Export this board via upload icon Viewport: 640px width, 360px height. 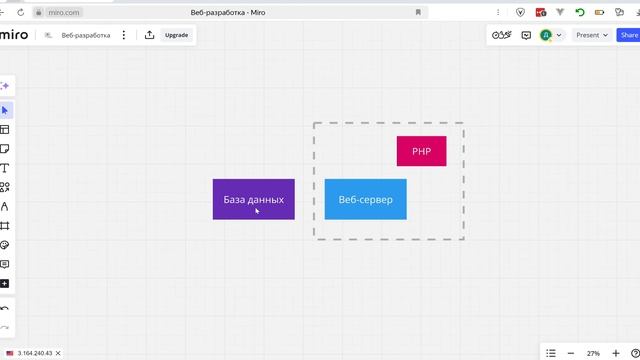(x=149, y=35)
